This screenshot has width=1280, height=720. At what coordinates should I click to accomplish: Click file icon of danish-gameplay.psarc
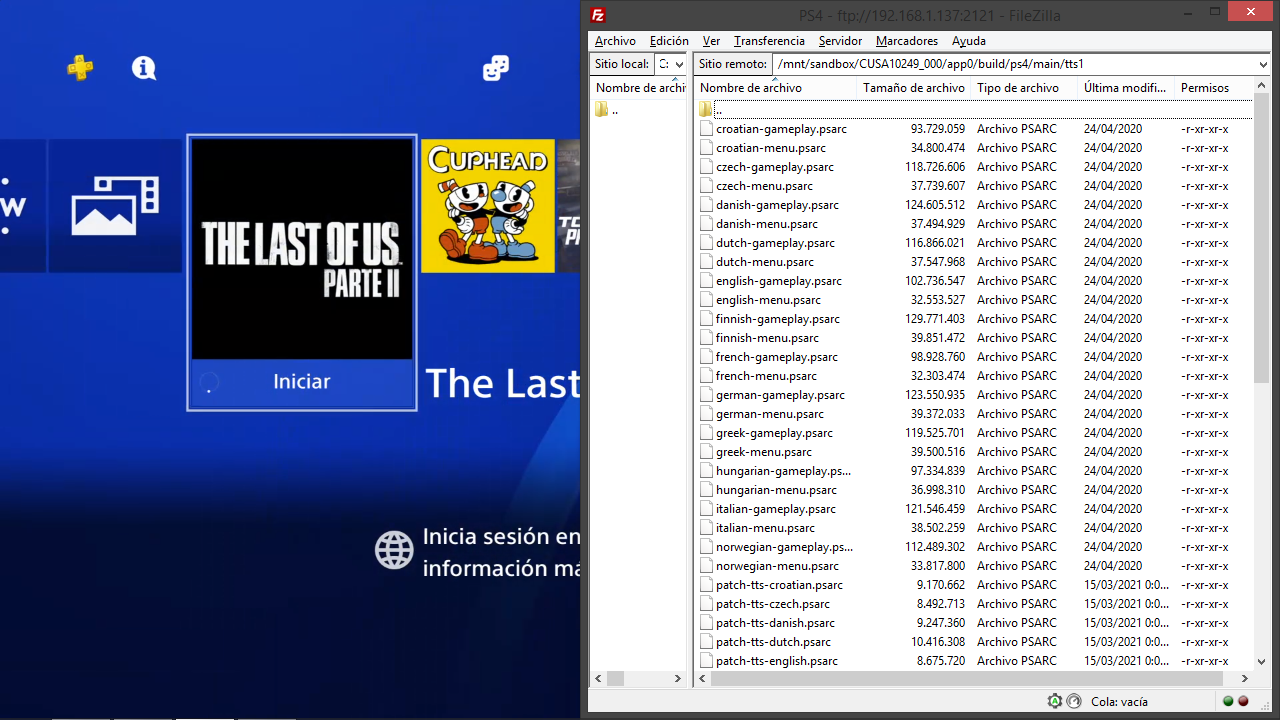tap(707, 205)
